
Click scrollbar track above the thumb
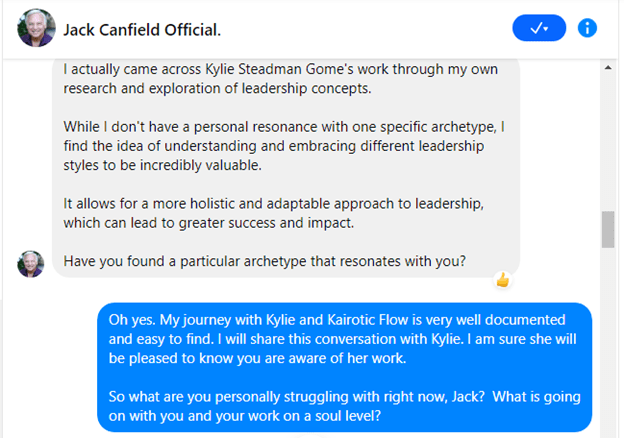[x=608, y=140]
